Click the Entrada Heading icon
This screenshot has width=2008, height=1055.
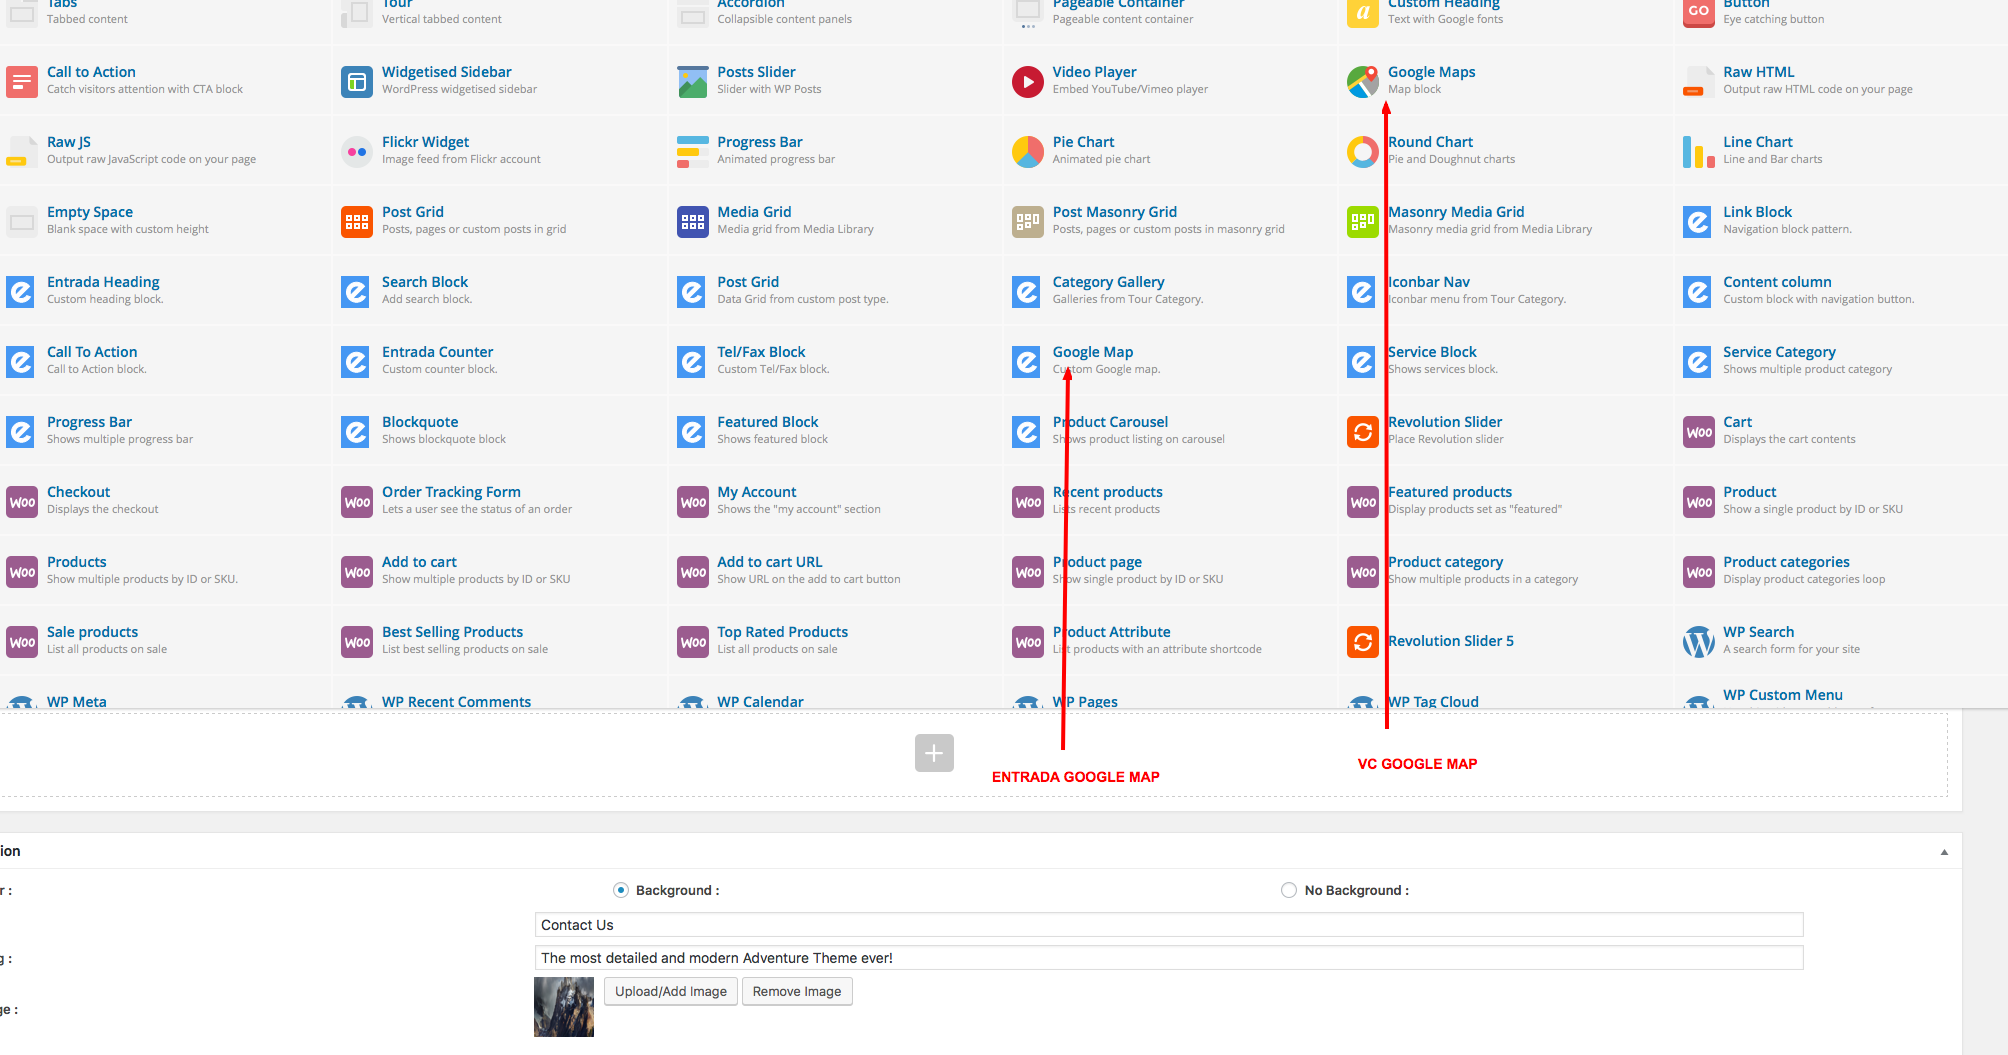tap(22, 291)
